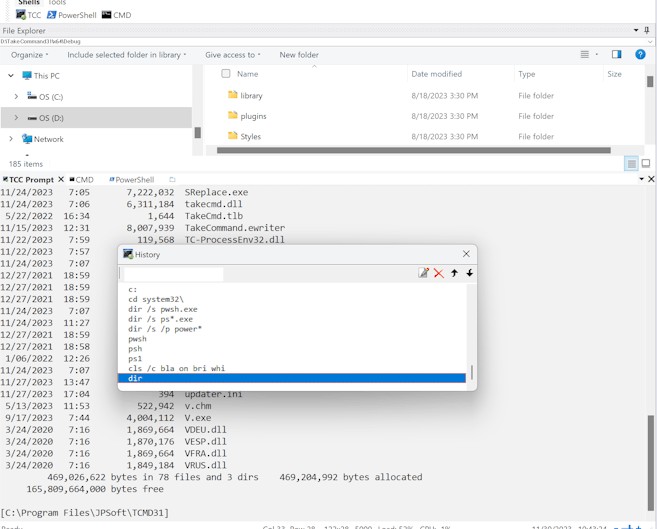
Task: Open the tab window dropdown arrow
Action: [641, 179]
